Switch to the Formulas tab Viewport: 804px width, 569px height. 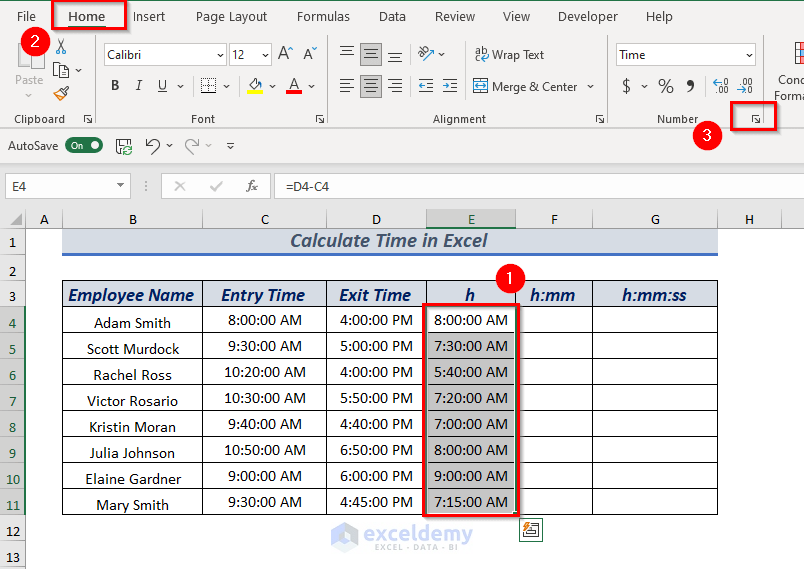click(323, 16)
